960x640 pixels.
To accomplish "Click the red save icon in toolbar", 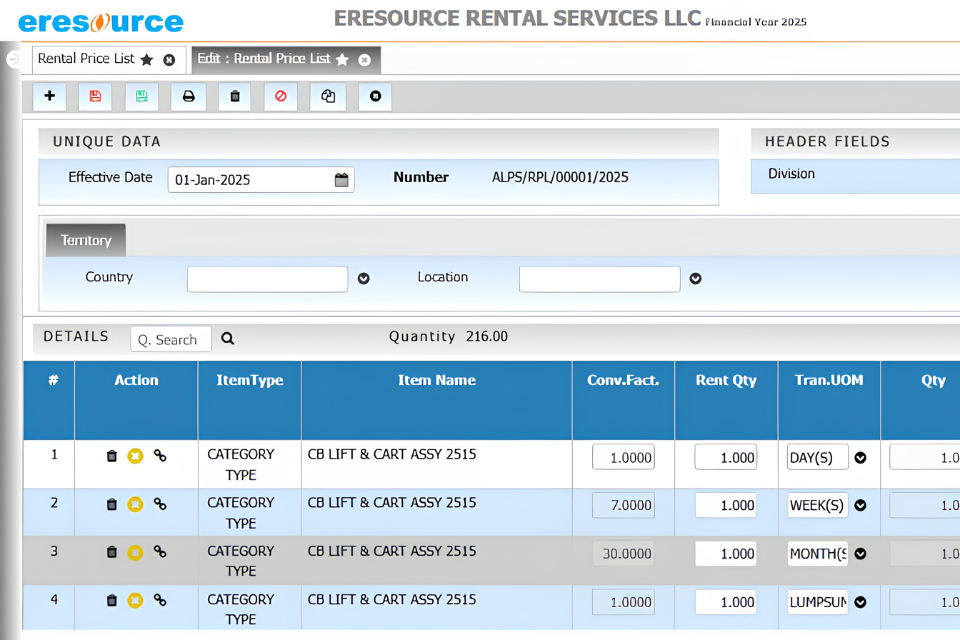I will (95, 96).
